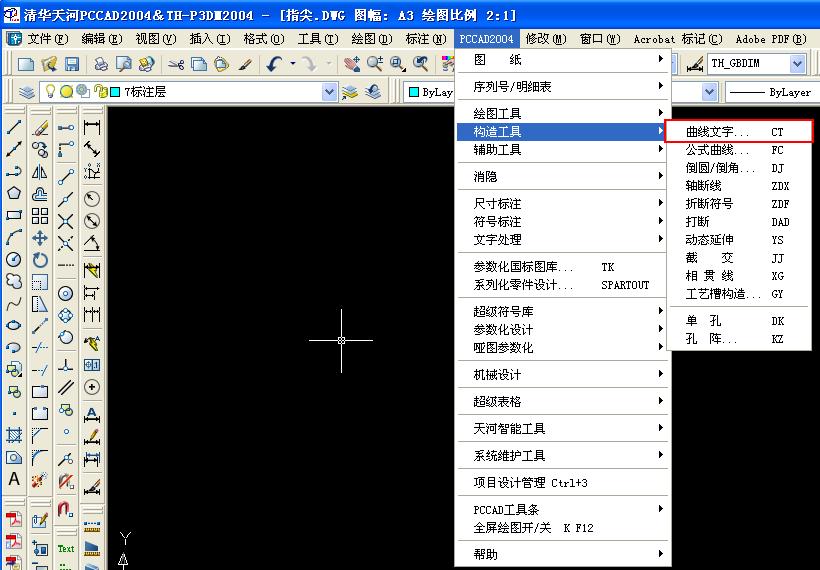The height and width of the screenshot is (570, 820).
Task: Click the Layer Previous icon
Action: click(373, 93)
